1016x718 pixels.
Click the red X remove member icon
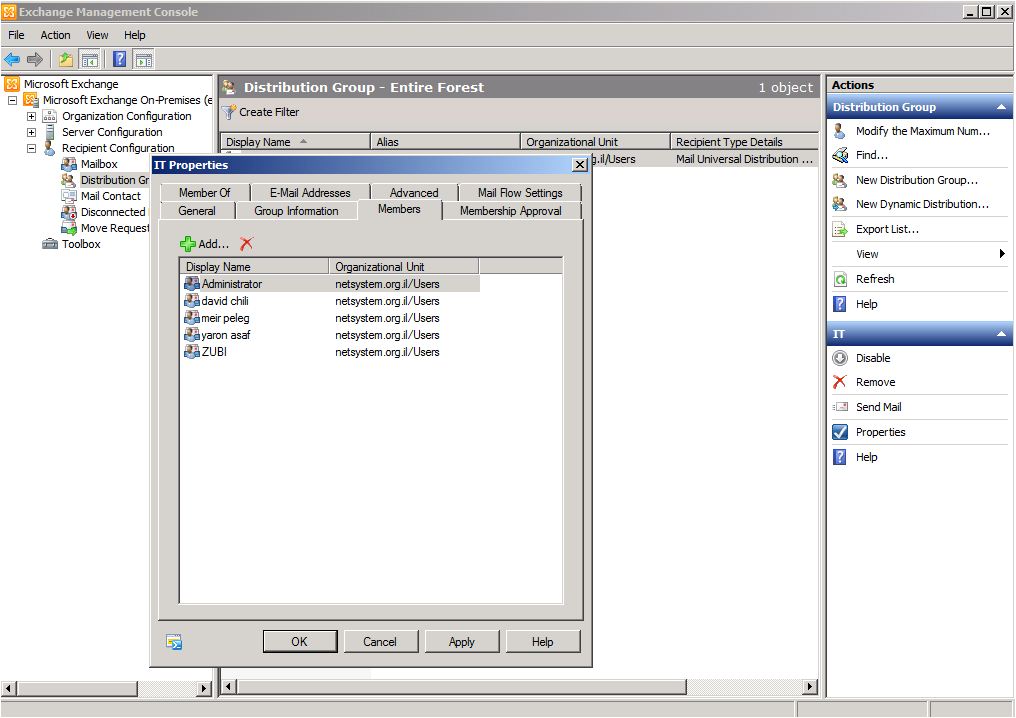[x=246, y=244]
